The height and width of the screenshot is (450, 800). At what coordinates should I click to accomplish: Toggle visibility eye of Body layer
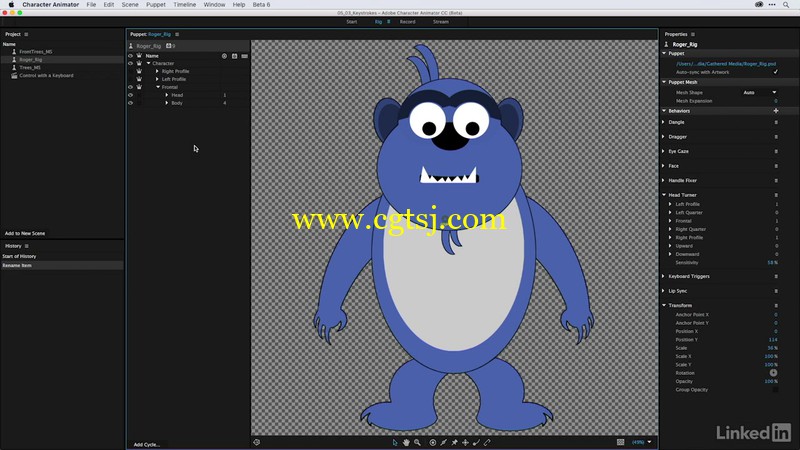point(130,103)
